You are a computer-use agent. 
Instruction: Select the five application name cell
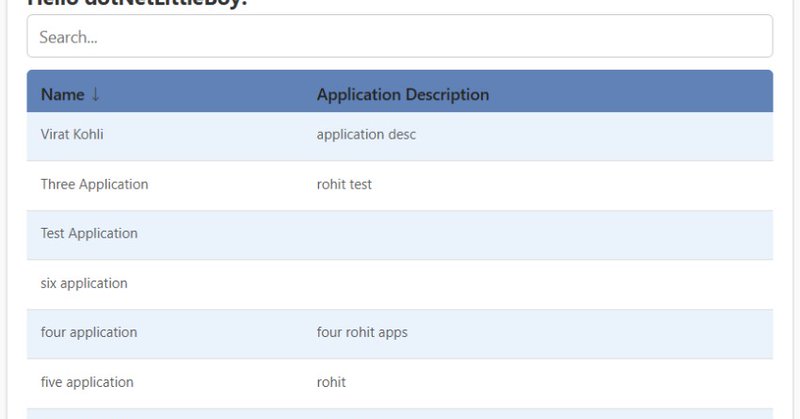coord(87,382)
